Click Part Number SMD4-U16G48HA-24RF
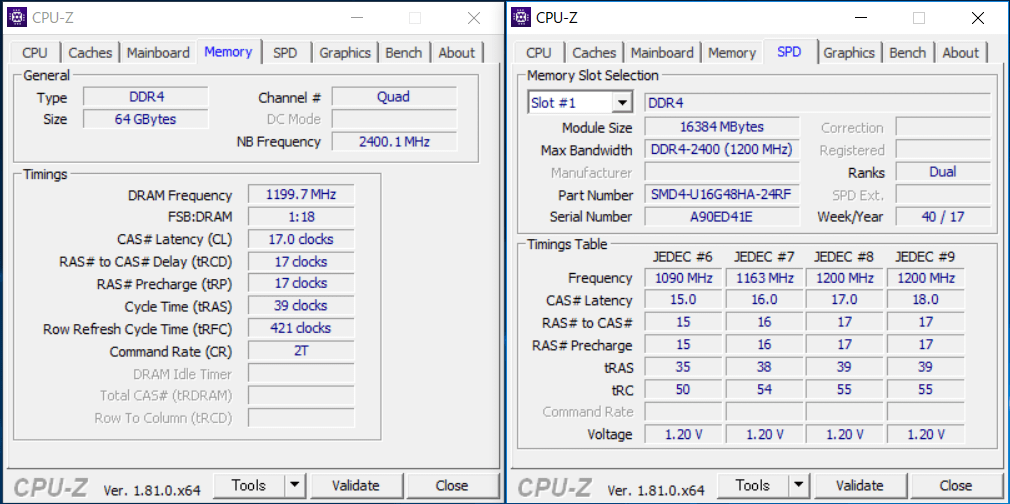Image resolution: width=1010 pixels, height=504 pixels. [x=722, y=195]
